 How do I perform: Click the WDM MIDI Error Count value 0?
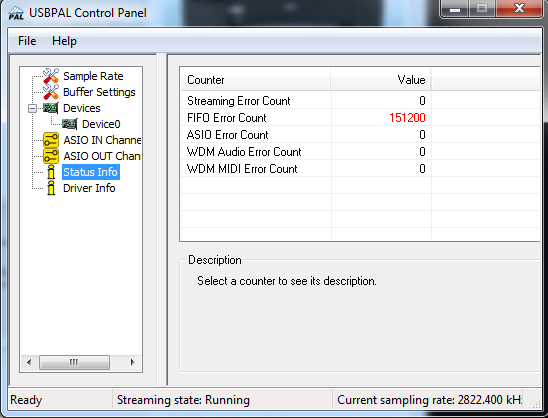click(422, 169)
